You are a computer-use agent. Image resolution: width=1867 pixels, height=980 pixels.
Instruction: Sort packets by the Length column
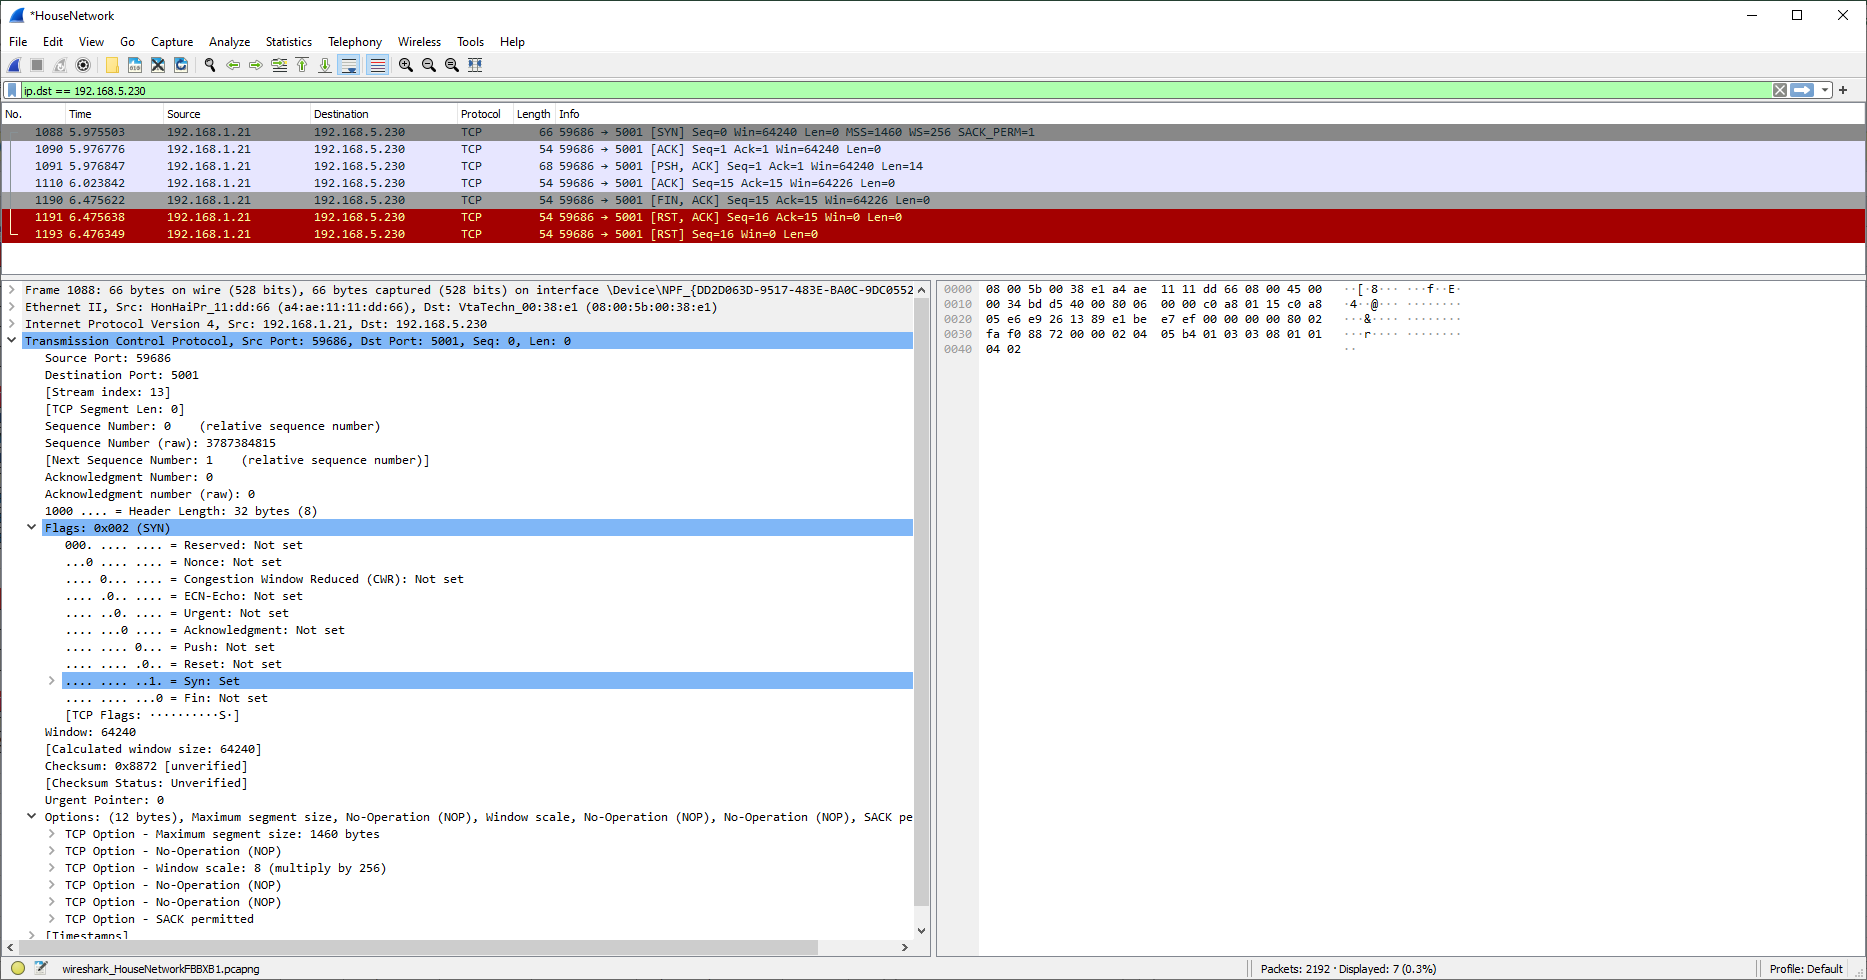click(x=534, y=114)
